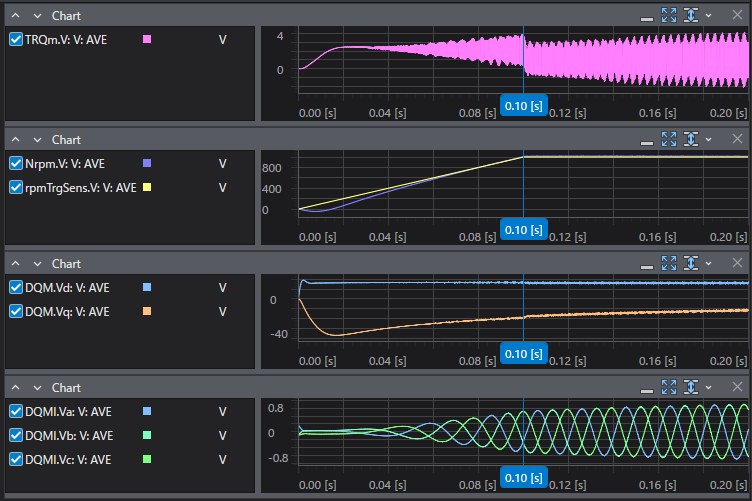Hide the DQM.Vq trace checkbox
This screenshot has width=752, height=501.
point(16,311)
